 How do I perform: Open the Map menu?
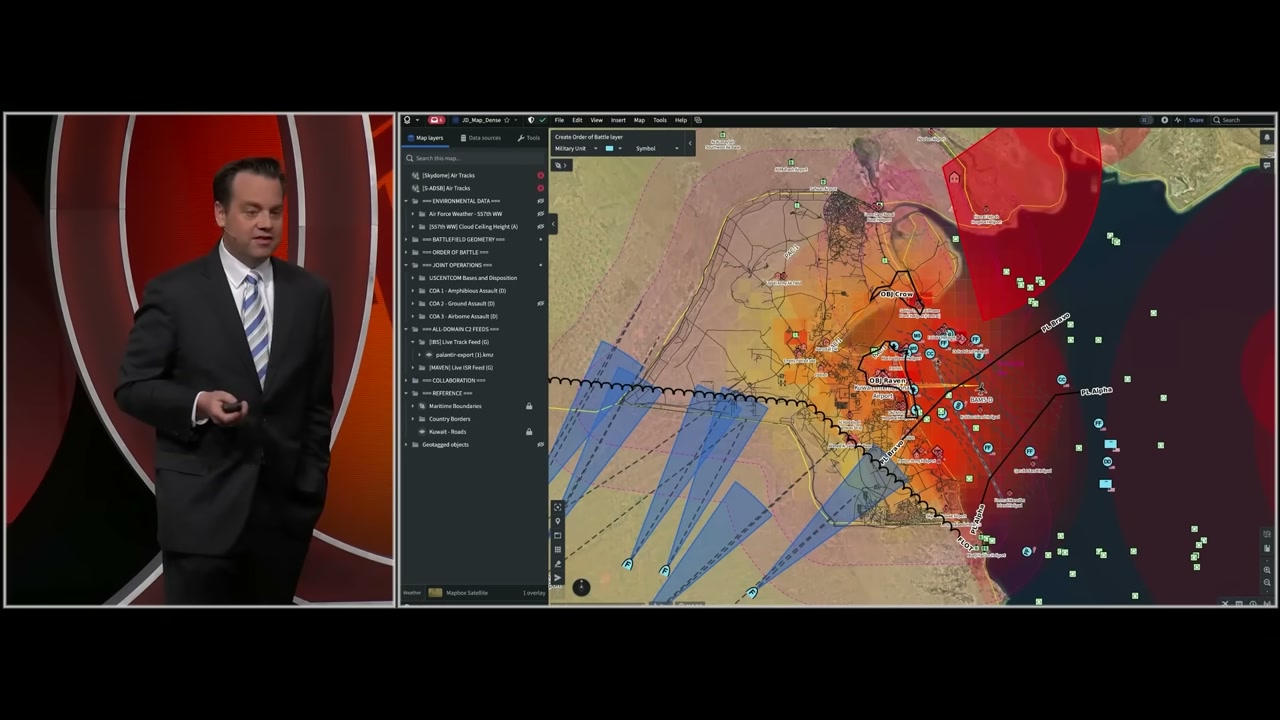(x=639, y=120)
